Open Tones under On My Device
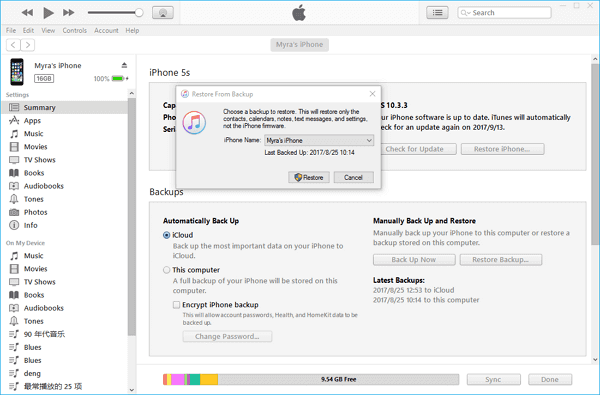The height and width of the screenshot is (395, 600). pos(65,321)
